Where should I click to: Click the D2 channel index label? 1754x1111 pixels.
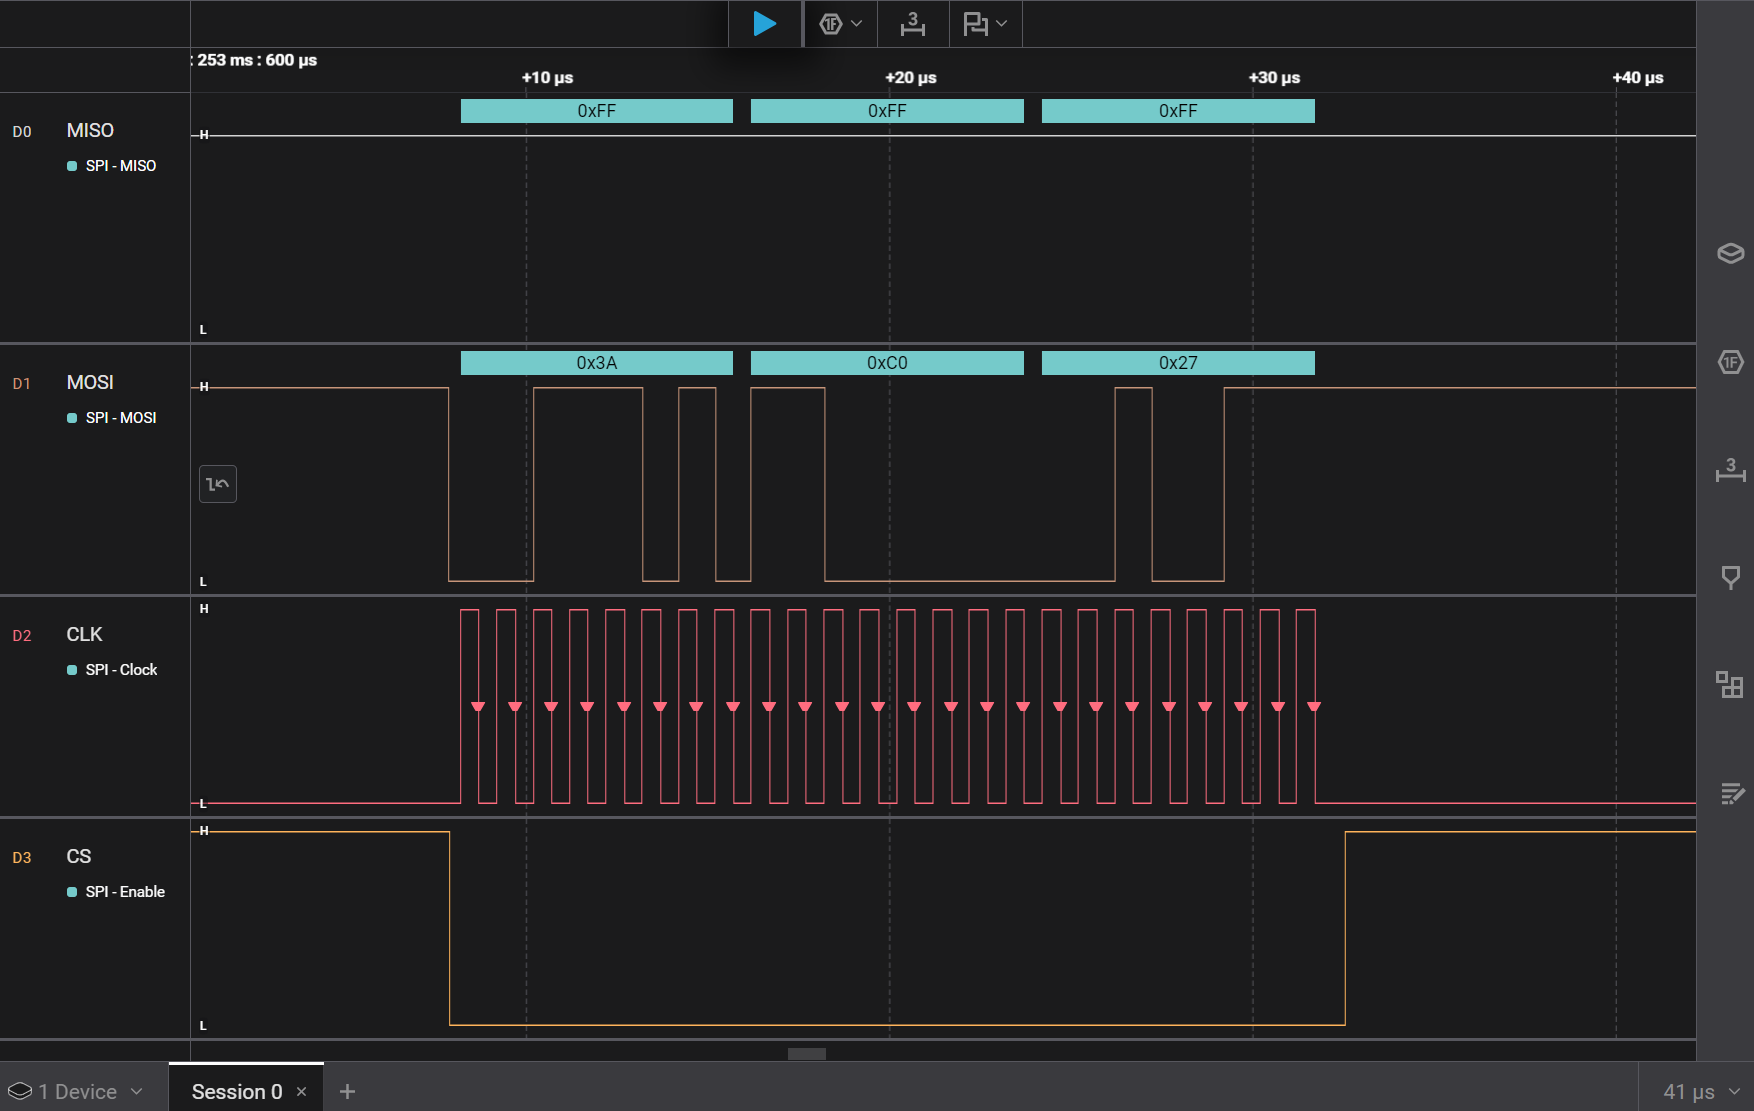point(22,636)
